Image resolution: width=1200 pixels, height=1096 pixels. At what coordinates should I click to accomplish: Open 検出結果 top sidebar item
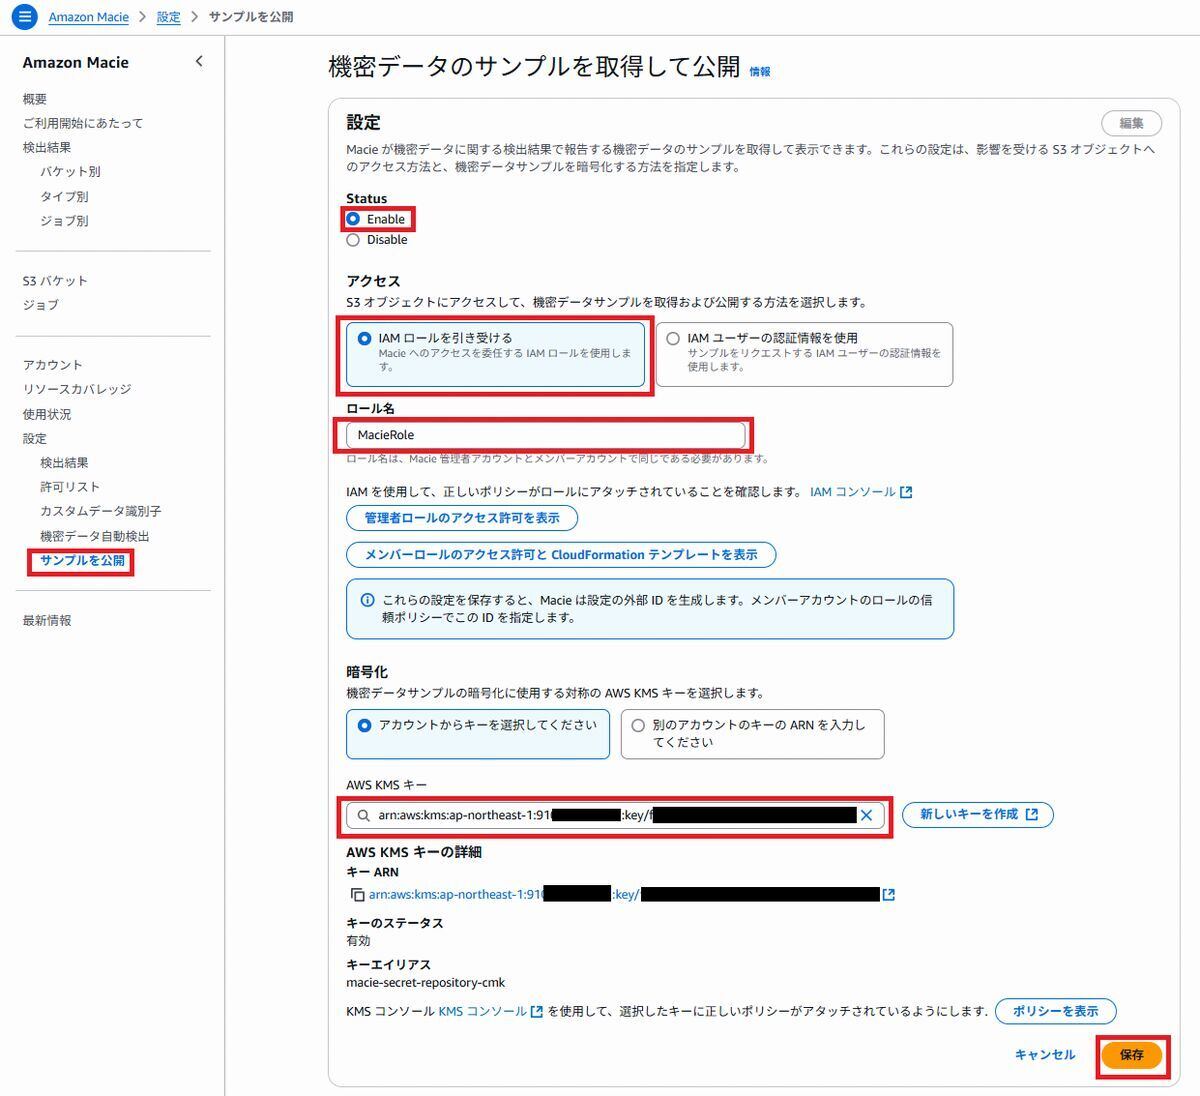pos(47,147)
